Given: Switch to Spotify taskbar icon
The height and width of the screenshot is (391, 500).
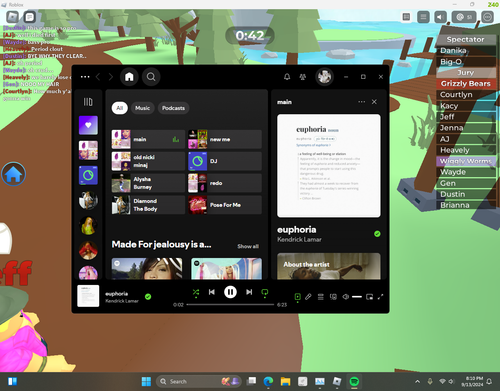Looking at the screenshot, I should point(354,381).
